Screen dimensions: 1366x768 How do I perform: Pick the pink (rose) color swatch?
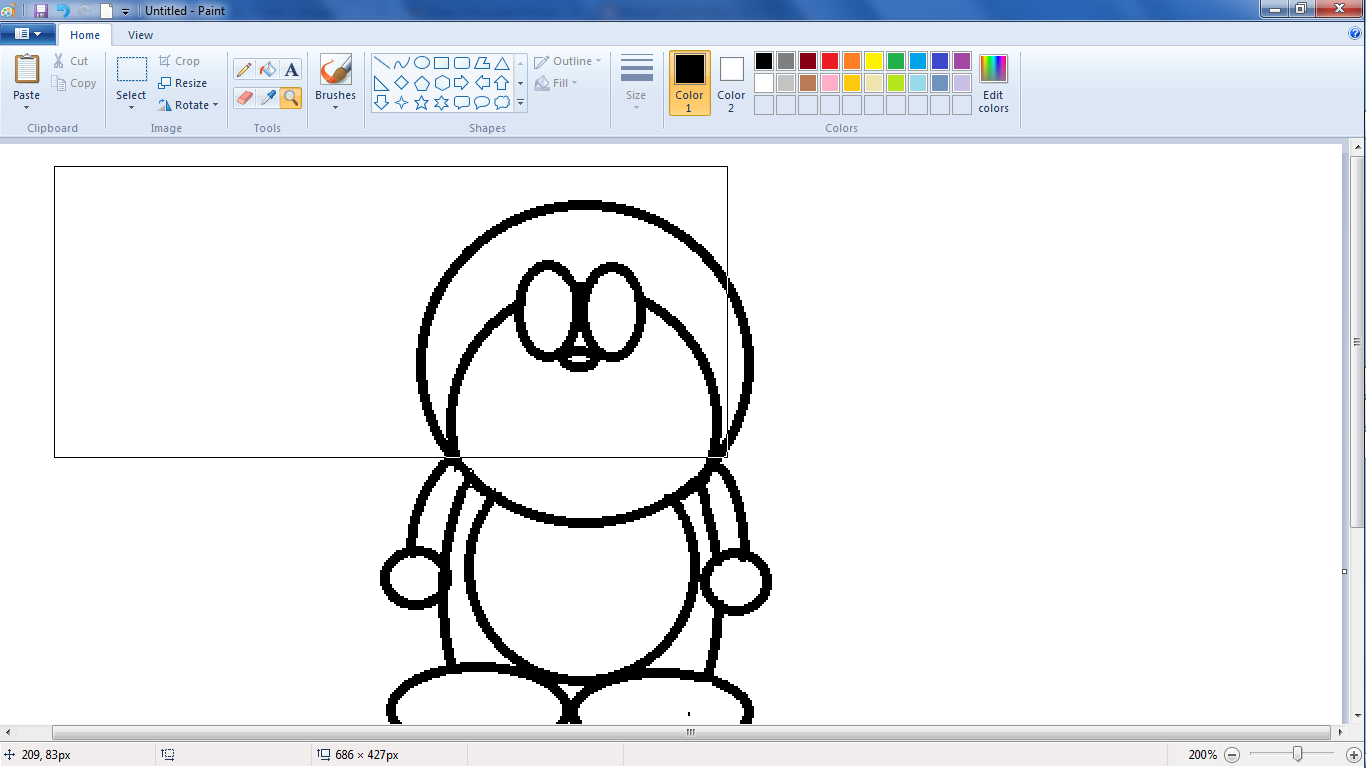coord(830,83)
